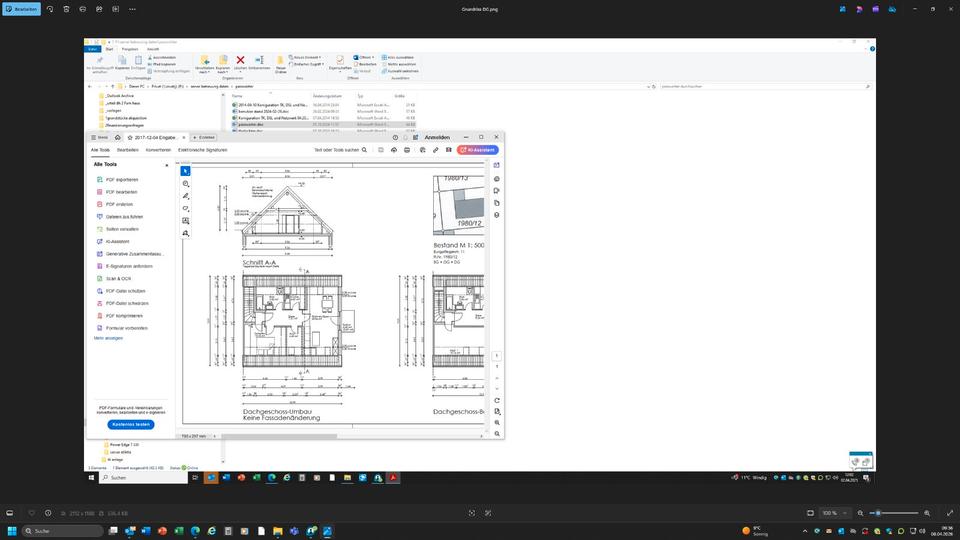
Task: Open Microsoft Edge from the bottom taskbar
Action: click(x=195, y=531)
